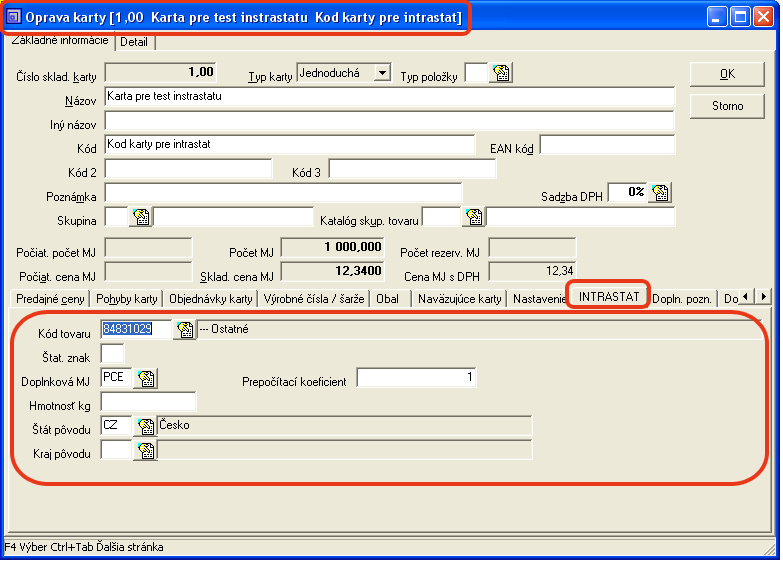Click the Cena MJ s DPH value 12,34
Screen dimensions: 783x563
tap(532, 271)
